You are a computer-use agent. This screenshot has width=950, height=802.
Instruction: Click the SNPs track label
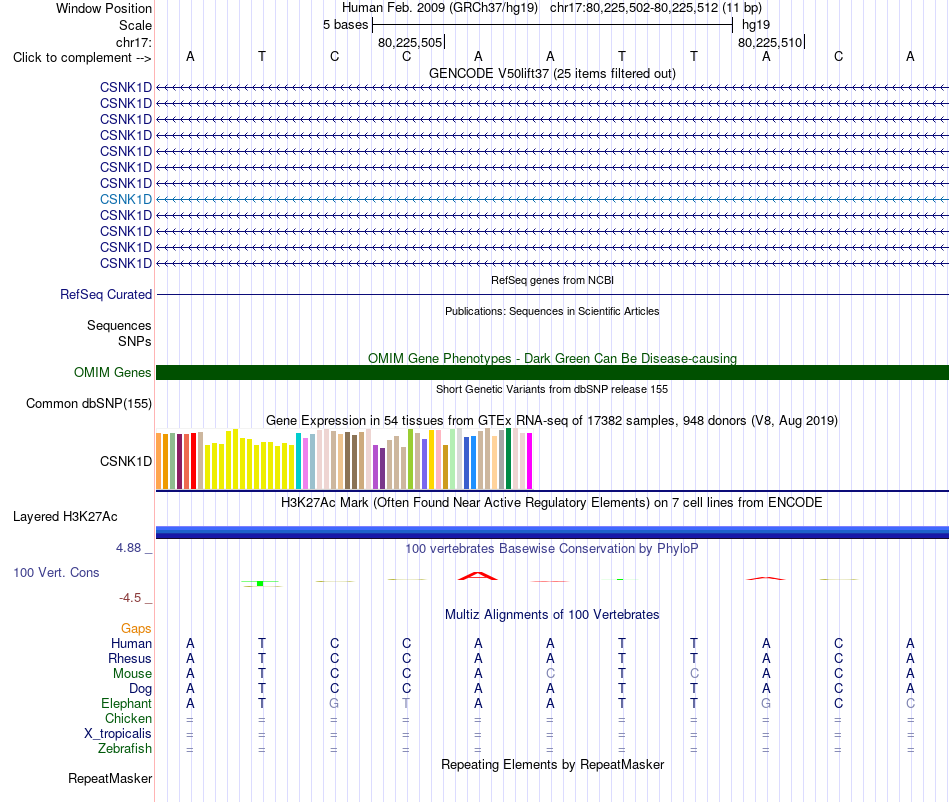(135, 342)
